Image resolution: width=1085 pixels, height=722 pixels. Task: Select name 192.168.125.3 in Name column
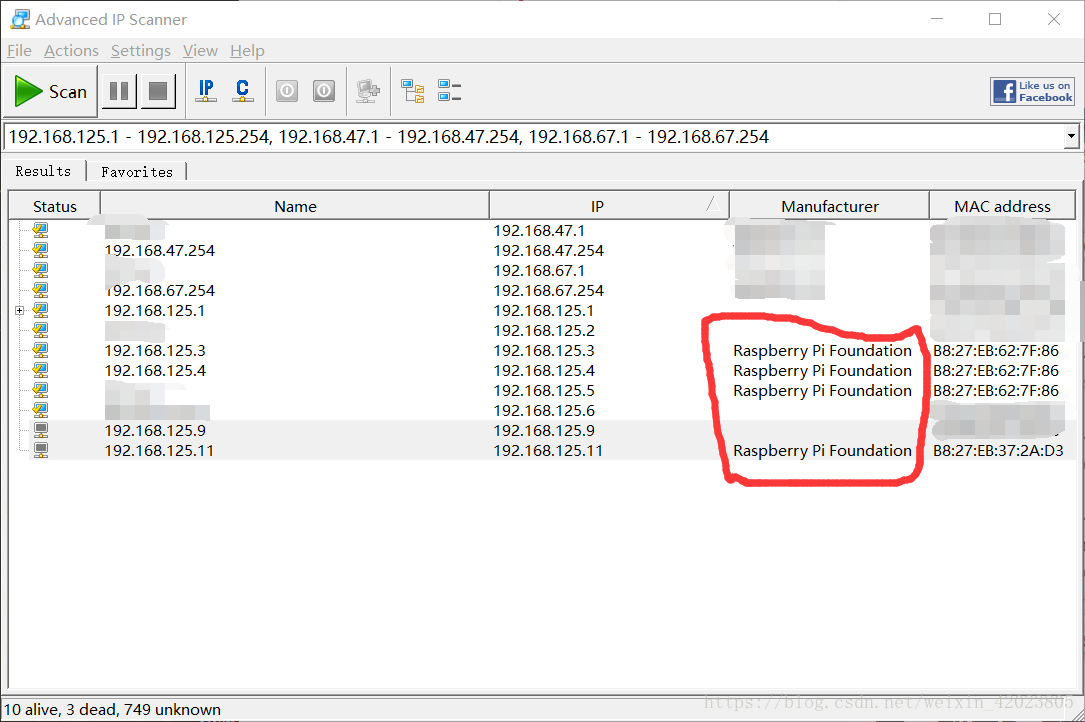(155, 351)
